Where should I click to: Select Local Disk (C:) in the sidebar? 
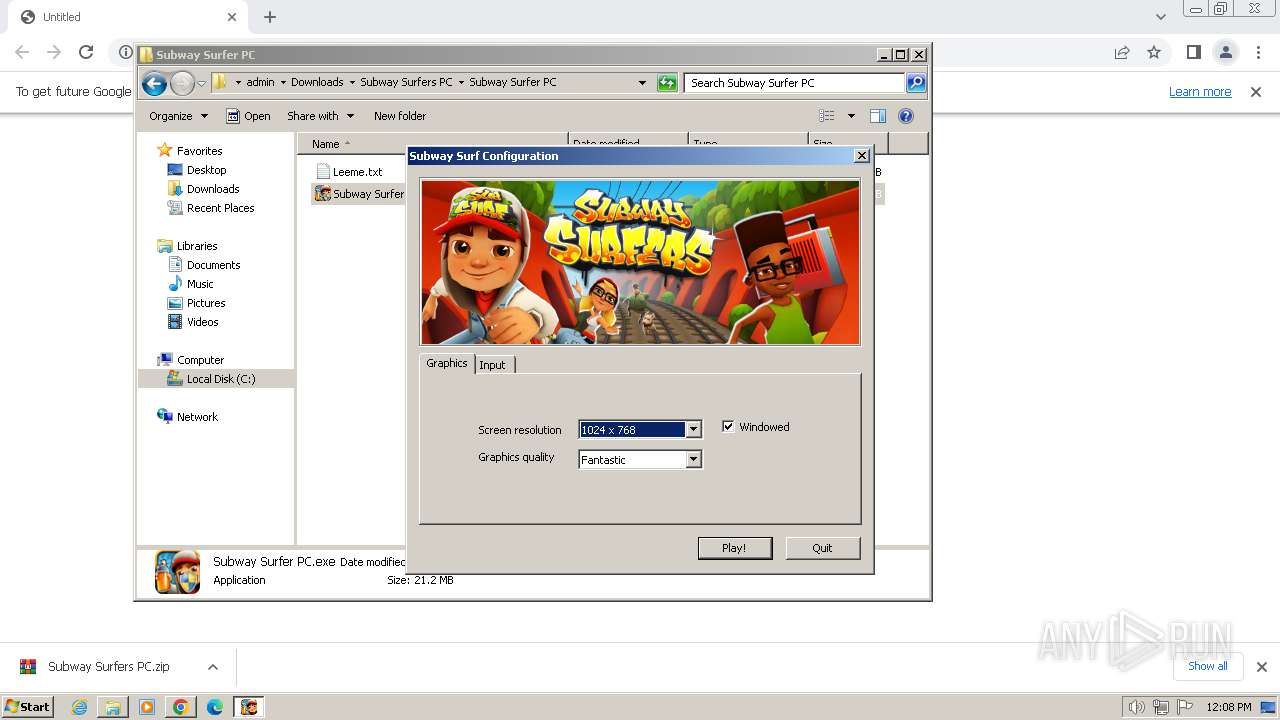(221, 379)
